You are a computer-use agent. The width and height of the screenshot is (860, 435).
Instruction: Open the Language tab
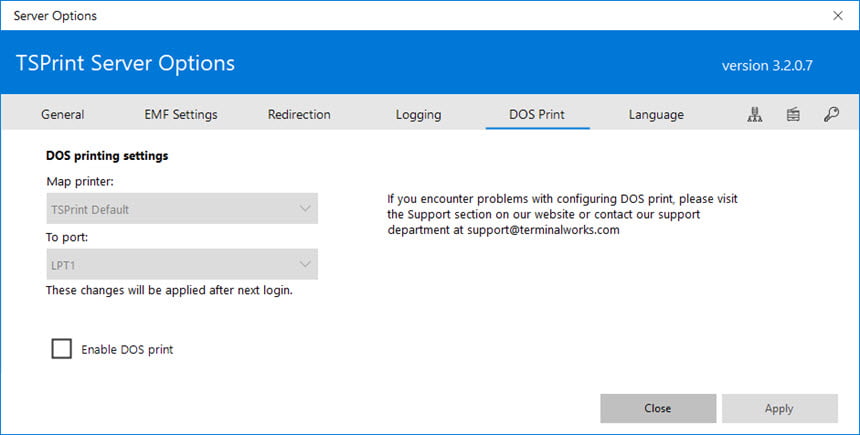tap(656, 114)
